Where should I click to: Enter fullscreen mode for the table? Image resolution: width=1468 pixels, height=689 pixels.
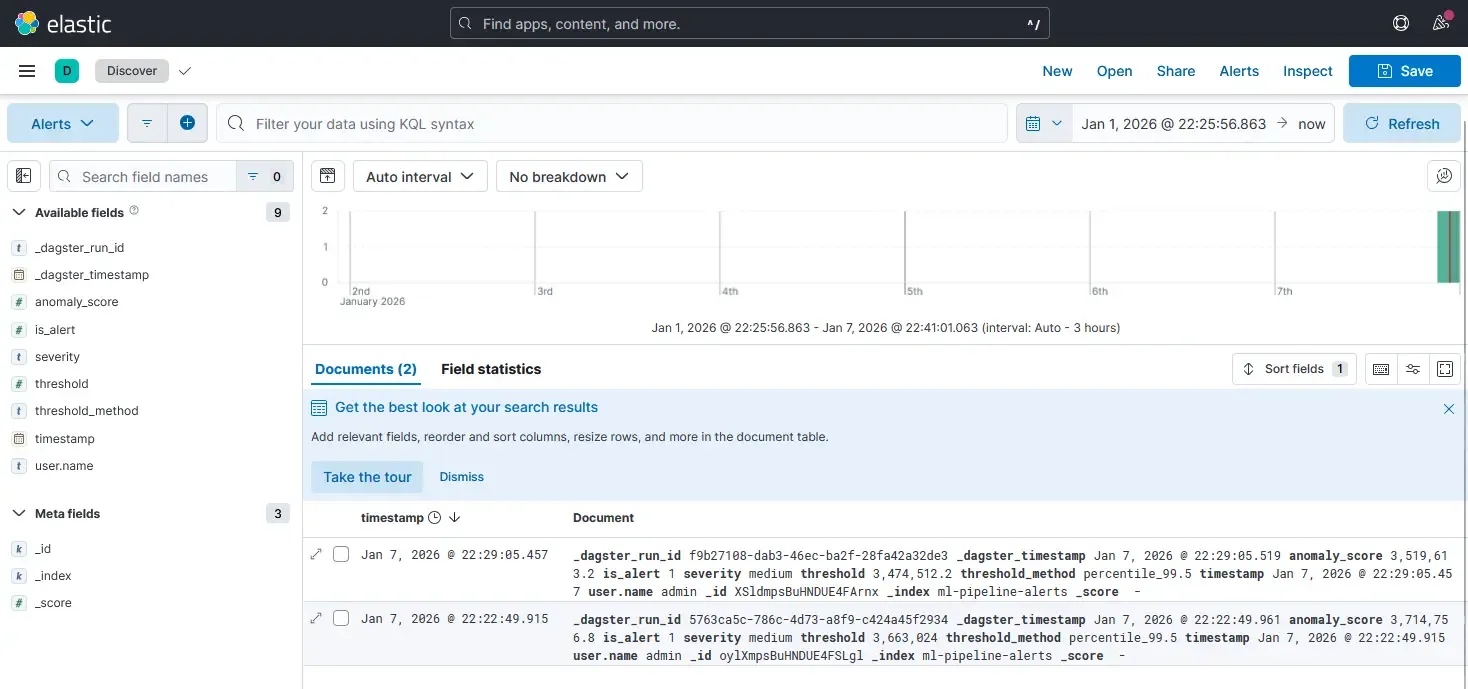tap(1445, 369)
